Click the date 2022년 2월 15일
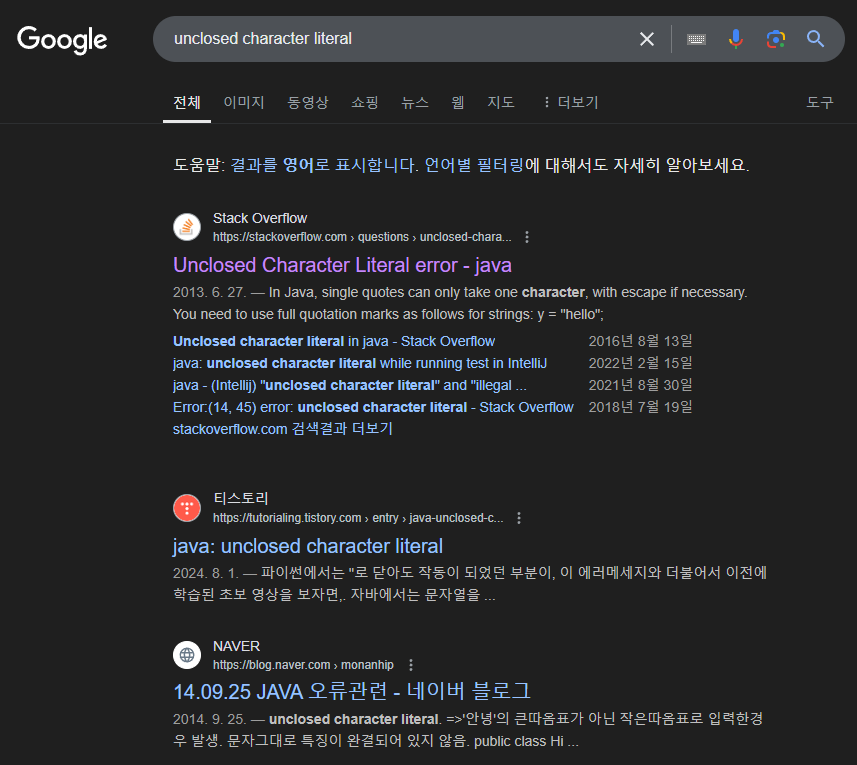Image resolution: width=857 pixels, height=765 pixels. pyautogui.click(x=640, y=363)
